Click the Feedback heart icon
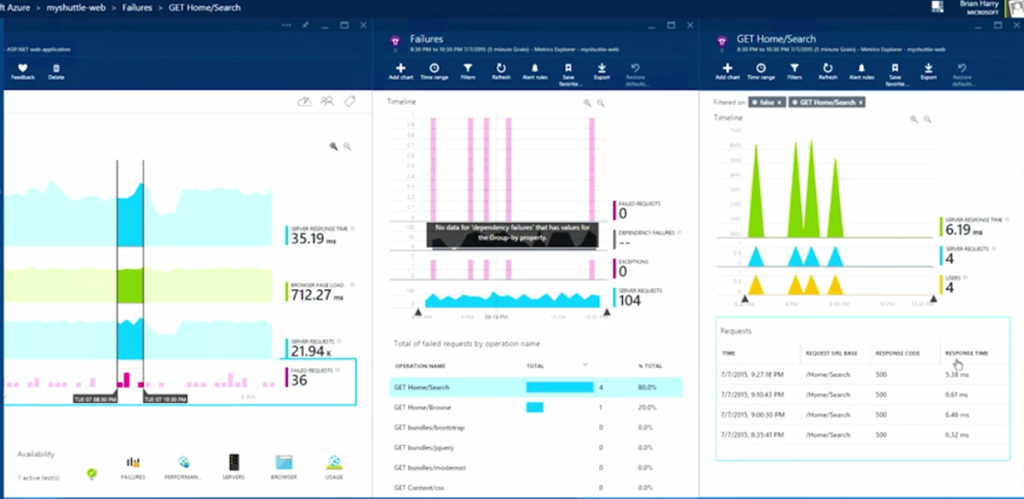 tap(23, 68)
